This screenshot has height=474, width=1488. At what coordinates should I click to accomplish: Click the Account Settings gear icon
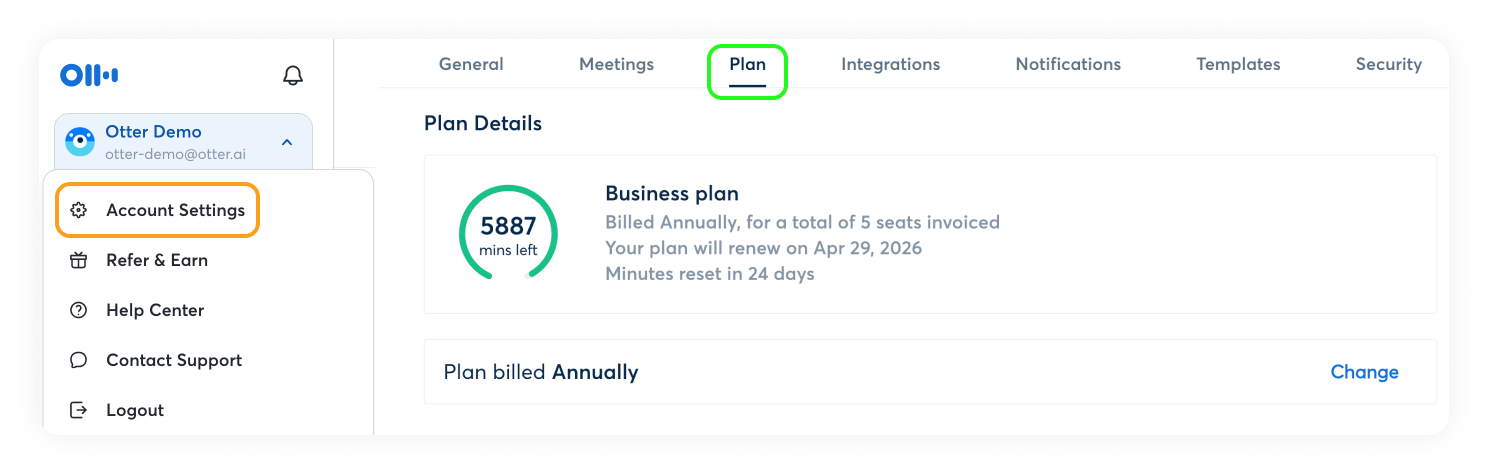[x=79, y=210]
